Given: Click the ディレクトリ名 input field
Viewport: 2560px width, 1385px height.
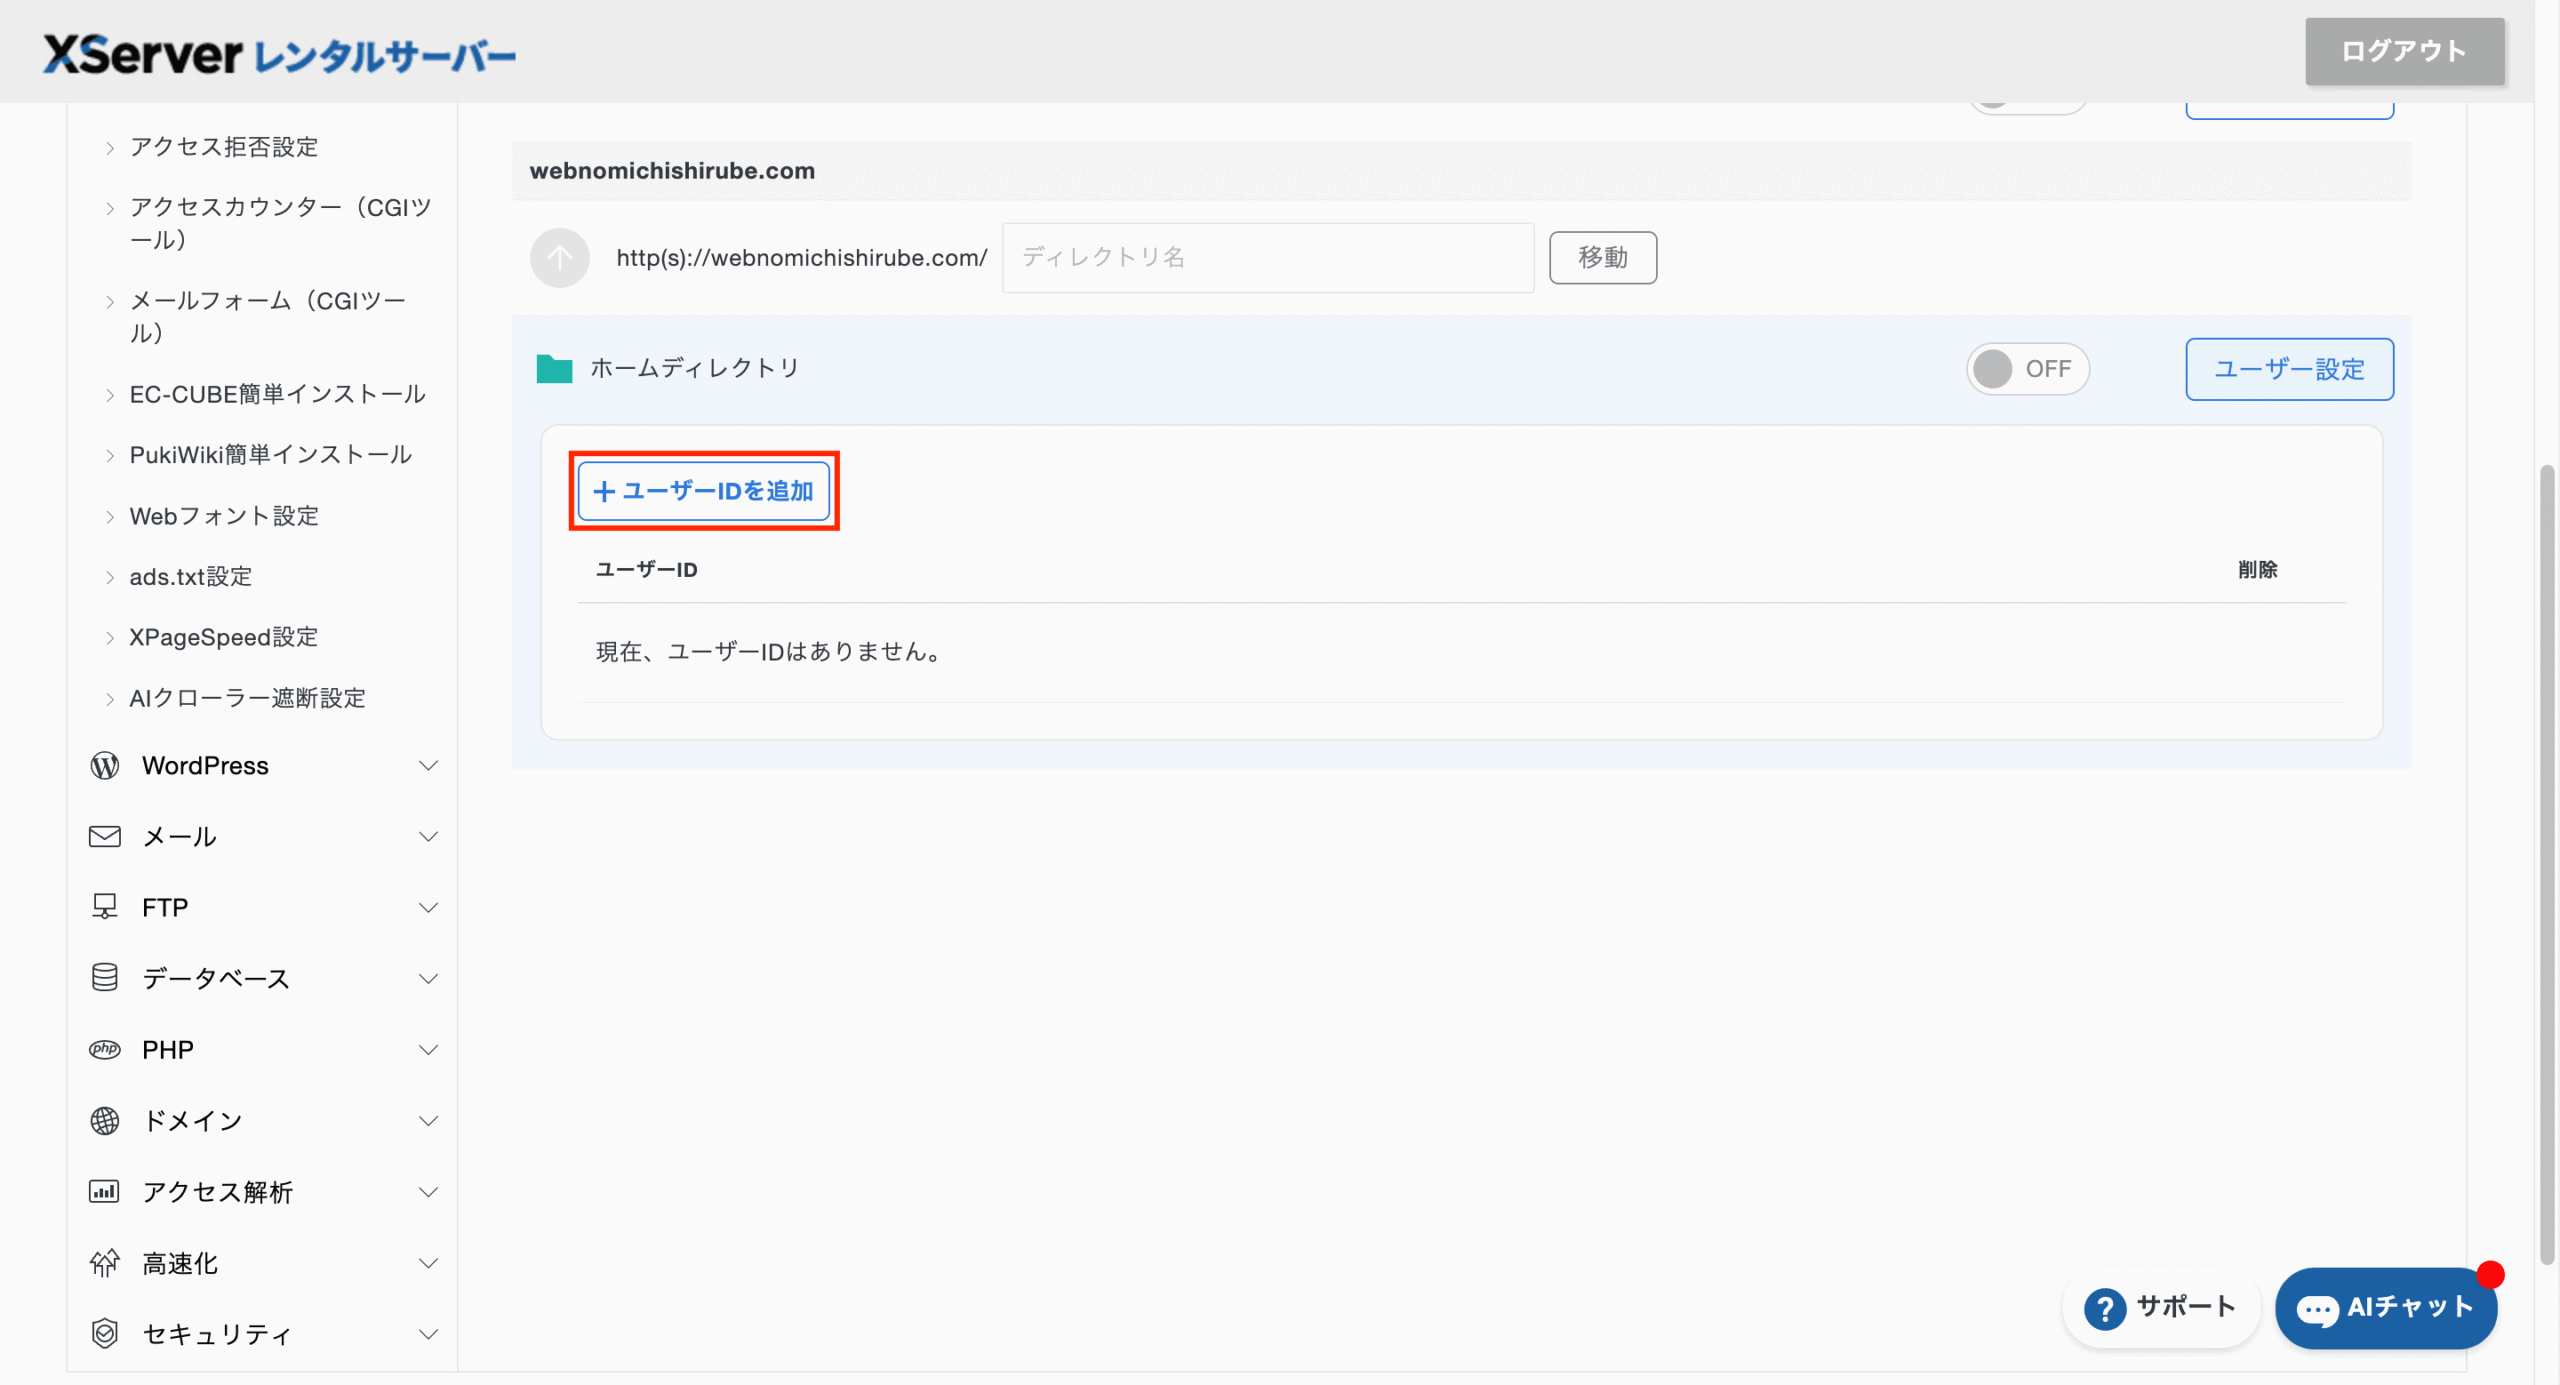Looking at the screenshot, I should click(1268, 258).
